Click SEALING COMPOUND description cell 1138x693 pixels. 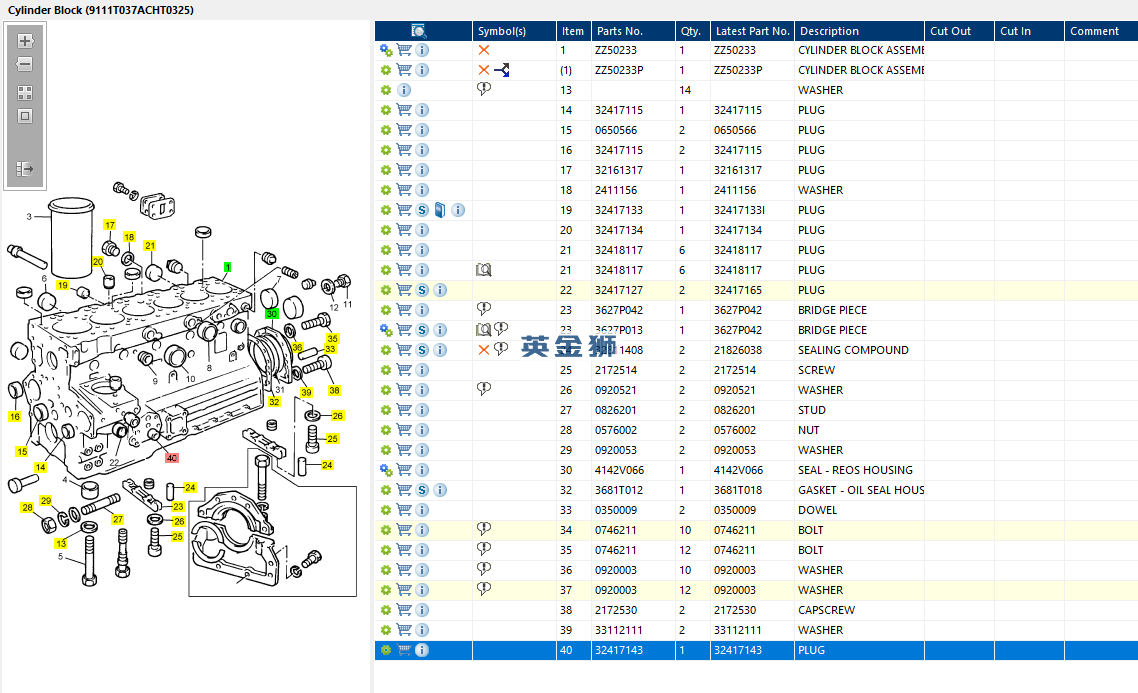[854, 350]
